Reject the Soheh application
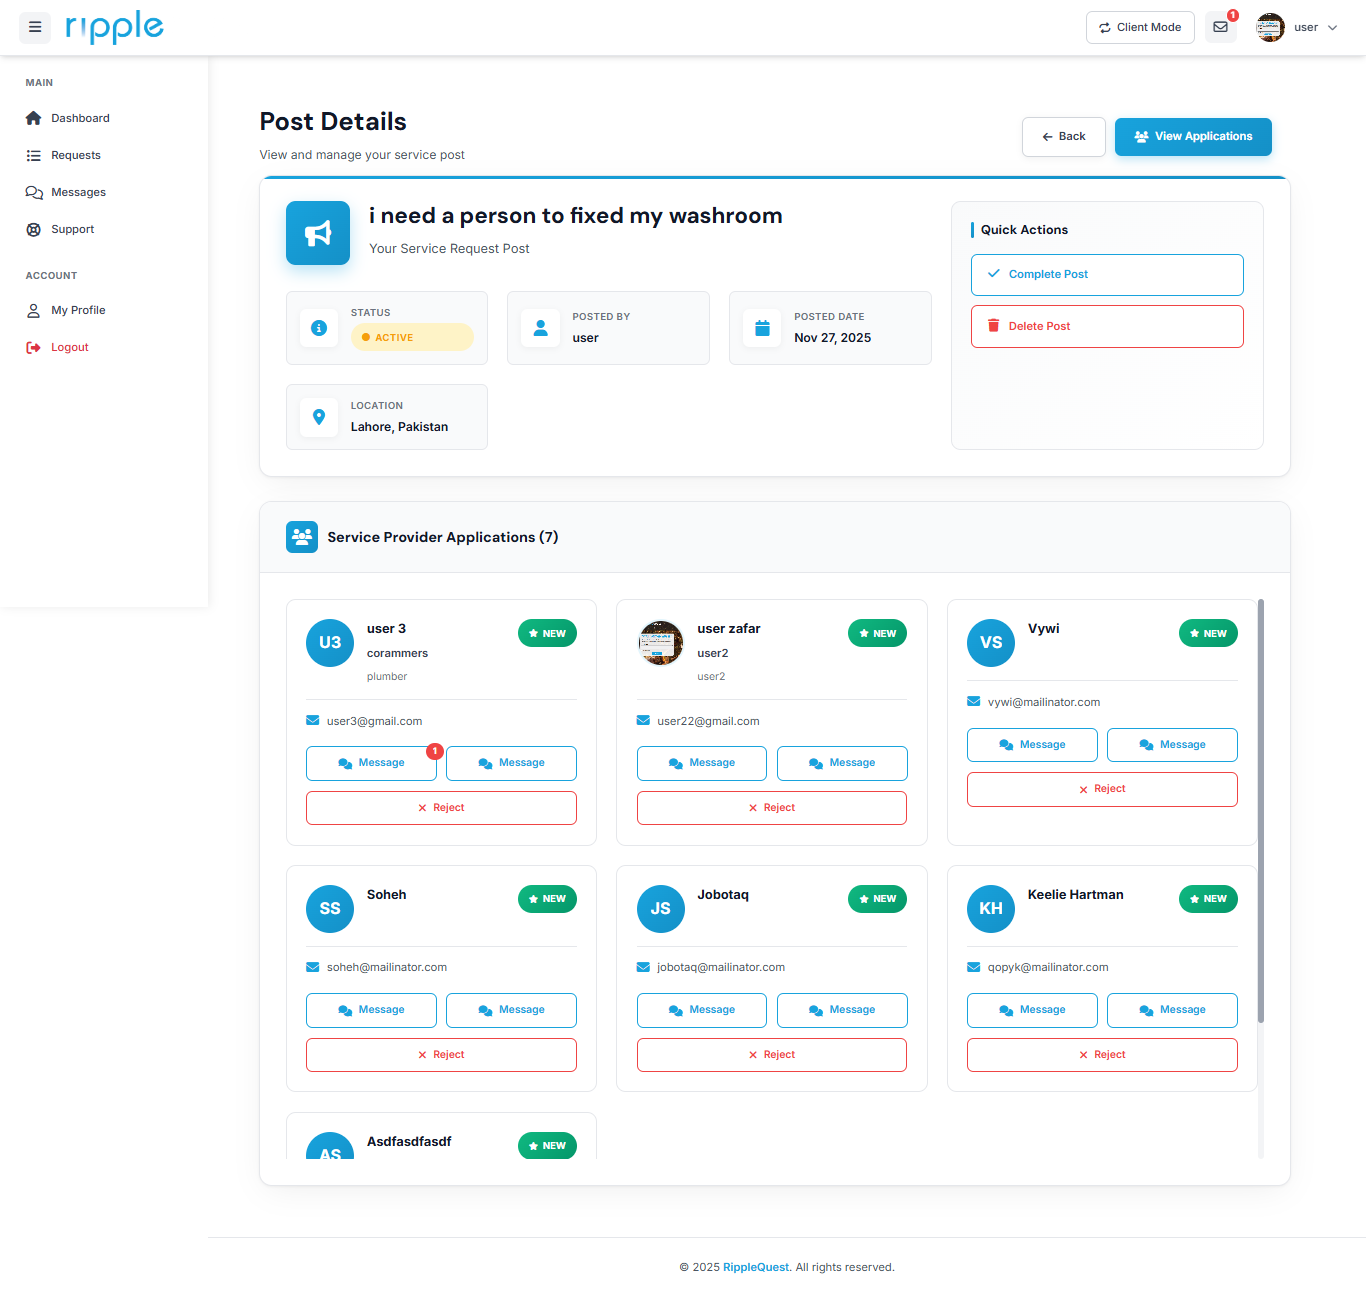 coord(441,1055)
